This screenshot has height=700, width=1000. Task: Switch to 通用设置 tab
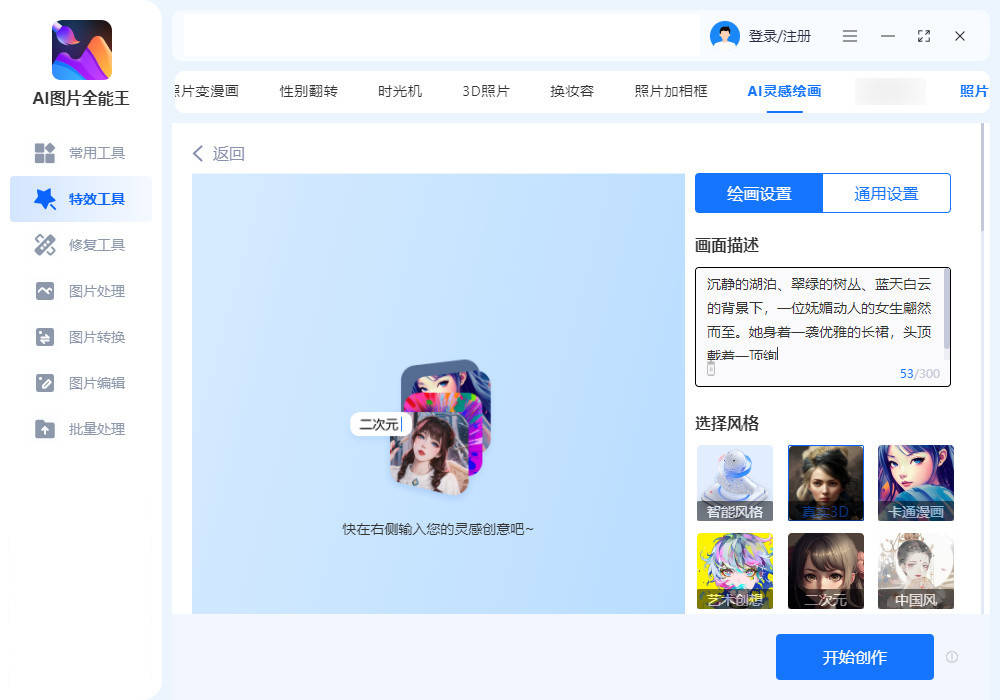[x=886, y=194]
